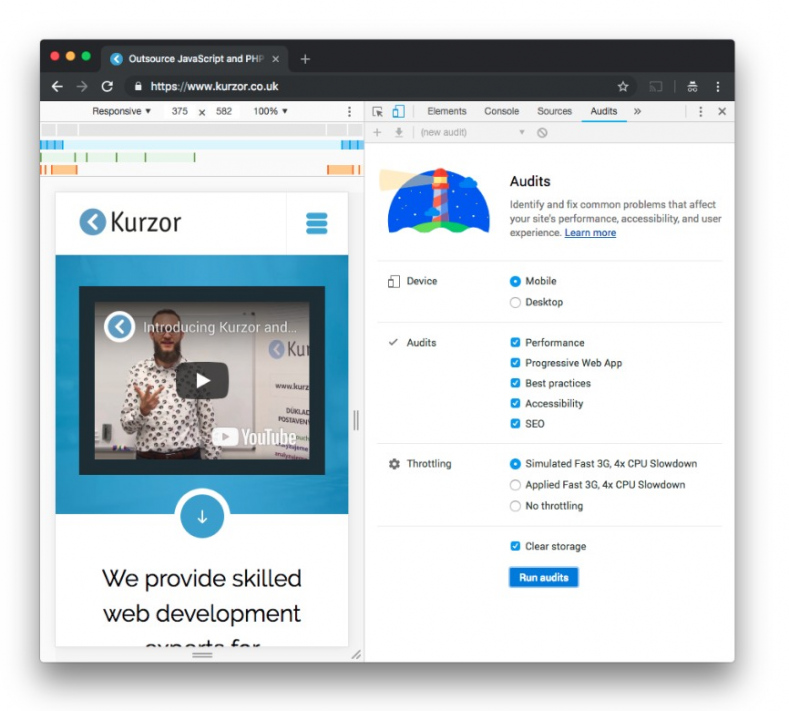
Task: Toggle the device toolbar icon
Action: click(x=398, y=111)
